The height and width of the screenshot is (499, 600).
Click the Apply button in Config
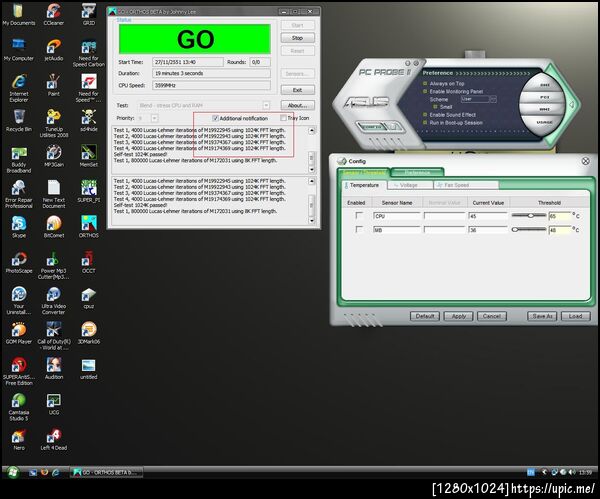point(458,316)
